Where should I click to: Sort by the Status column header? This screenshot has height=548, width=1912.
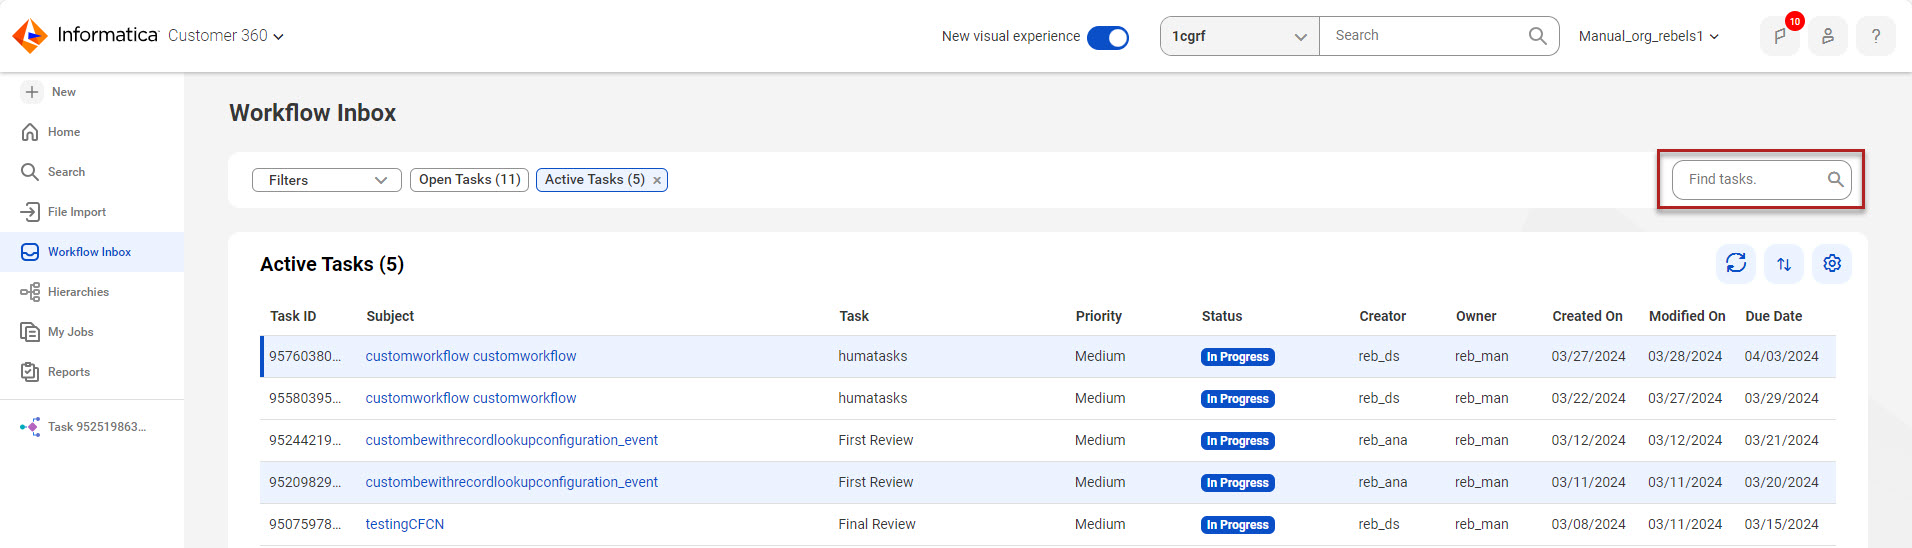tap(1222, 316)
